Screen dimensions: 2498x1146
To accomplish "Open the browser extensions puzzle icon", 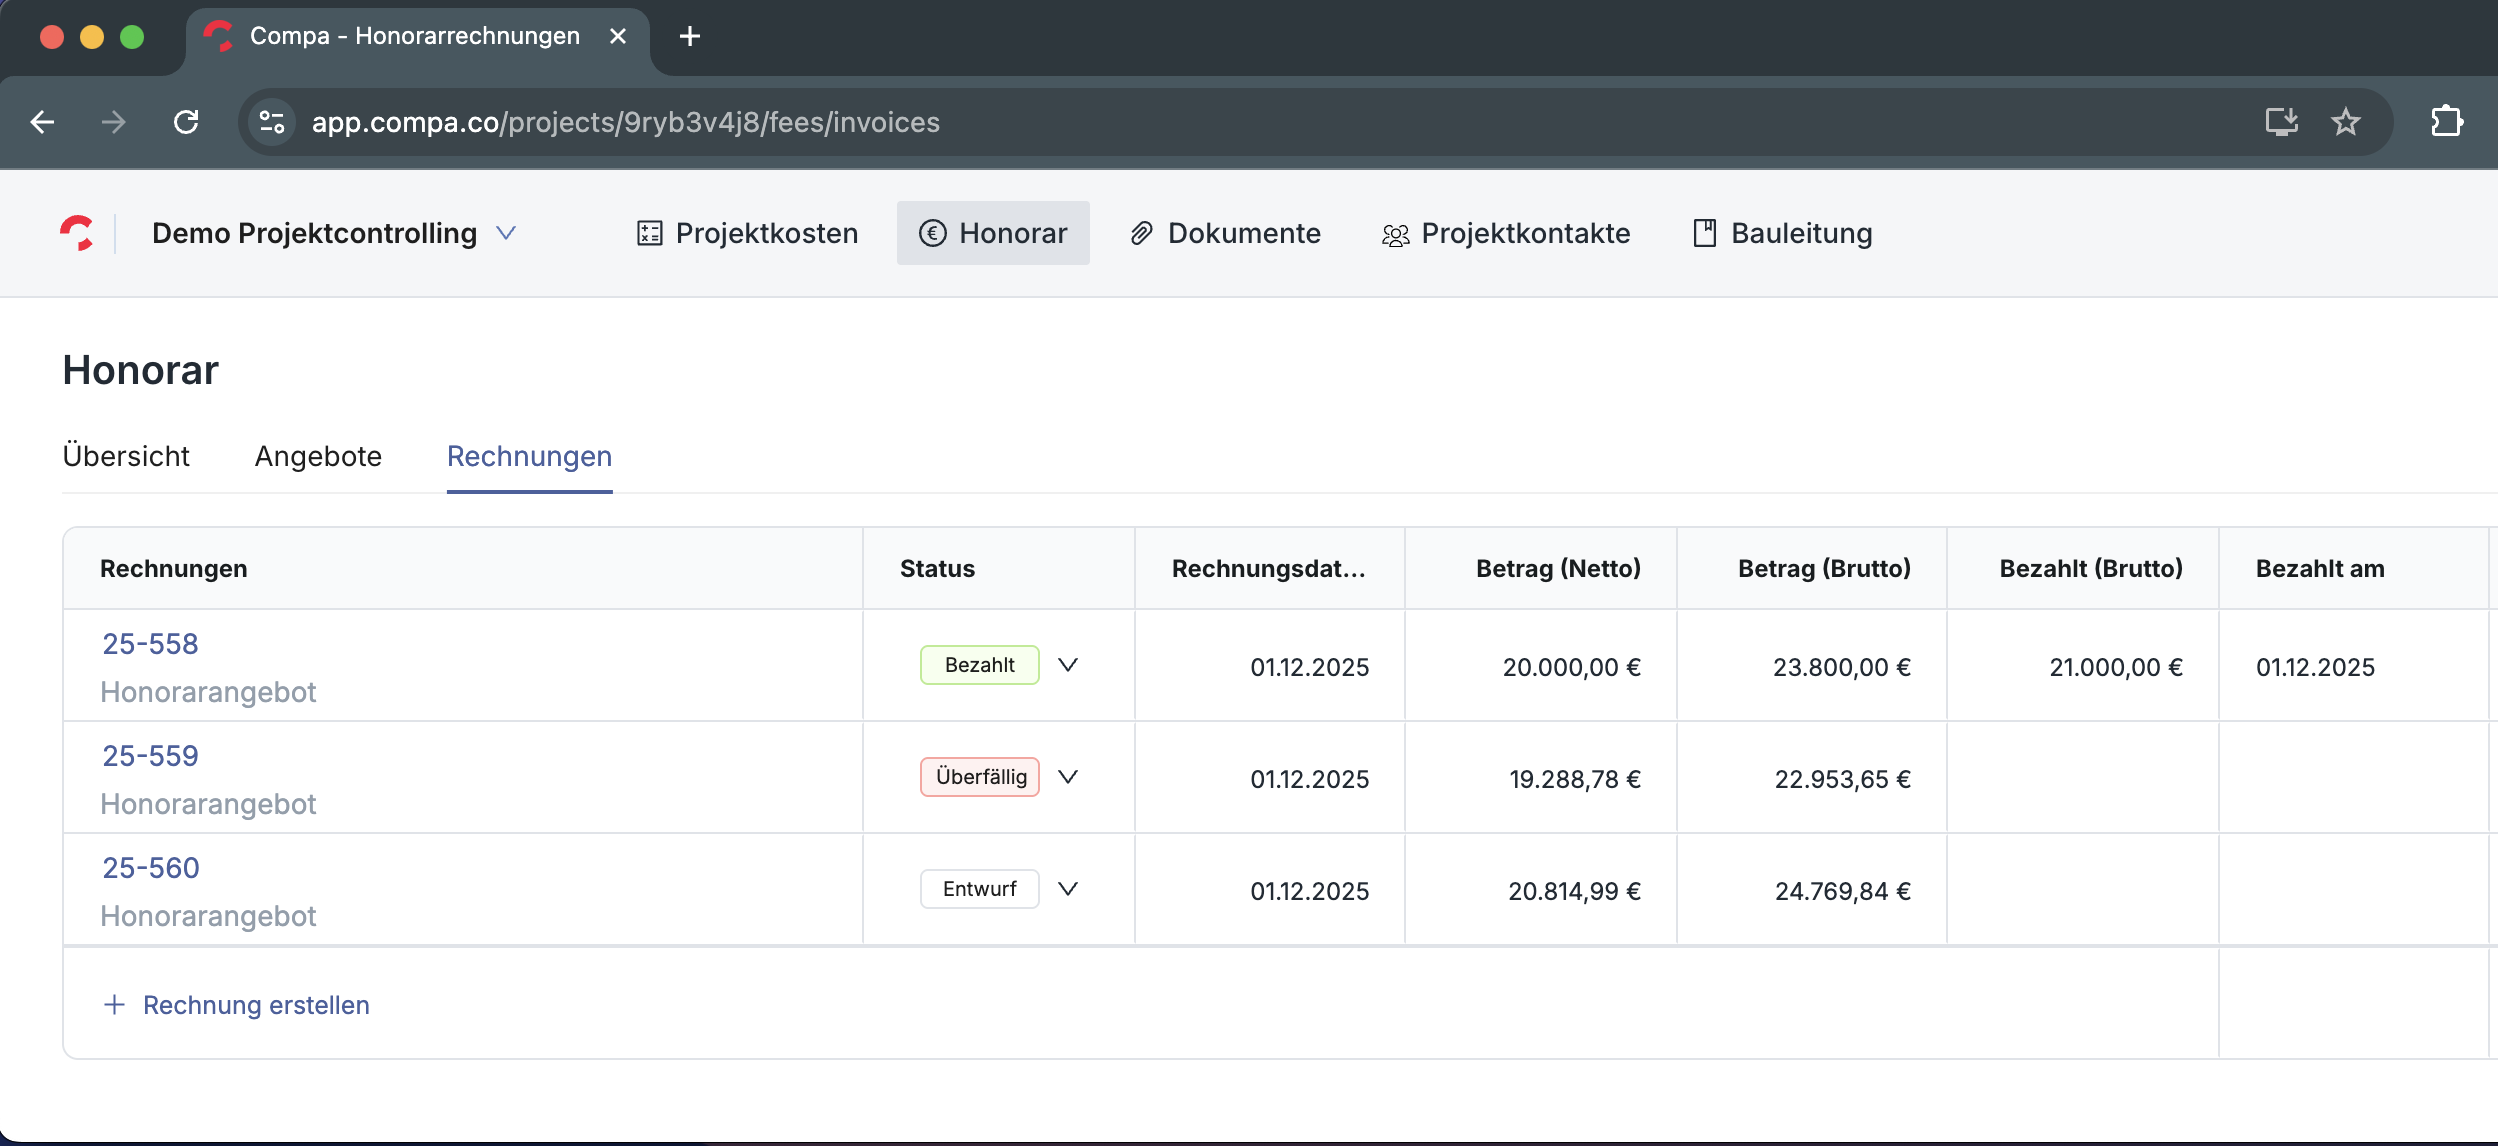I will pos(2446,122).
